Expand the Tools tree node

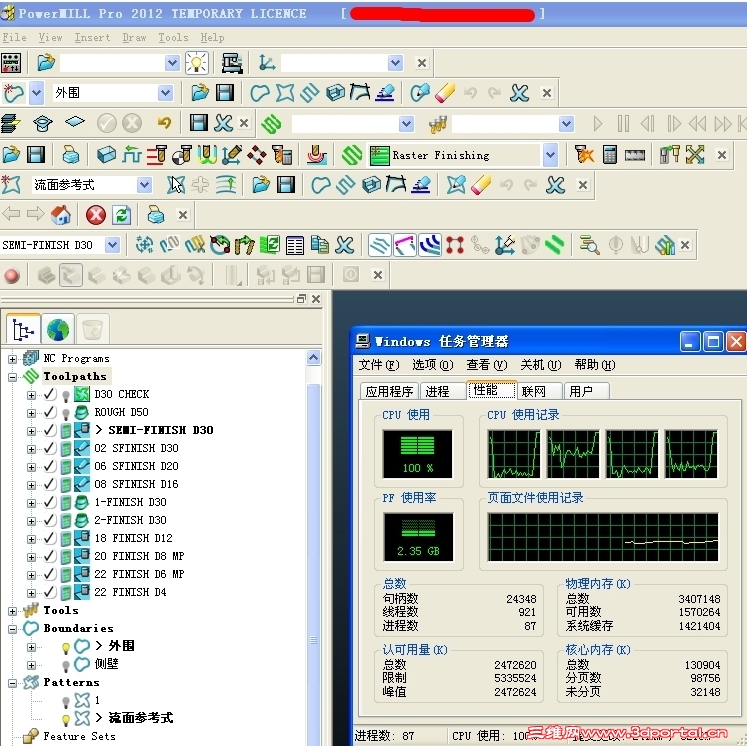pos(12,611)
